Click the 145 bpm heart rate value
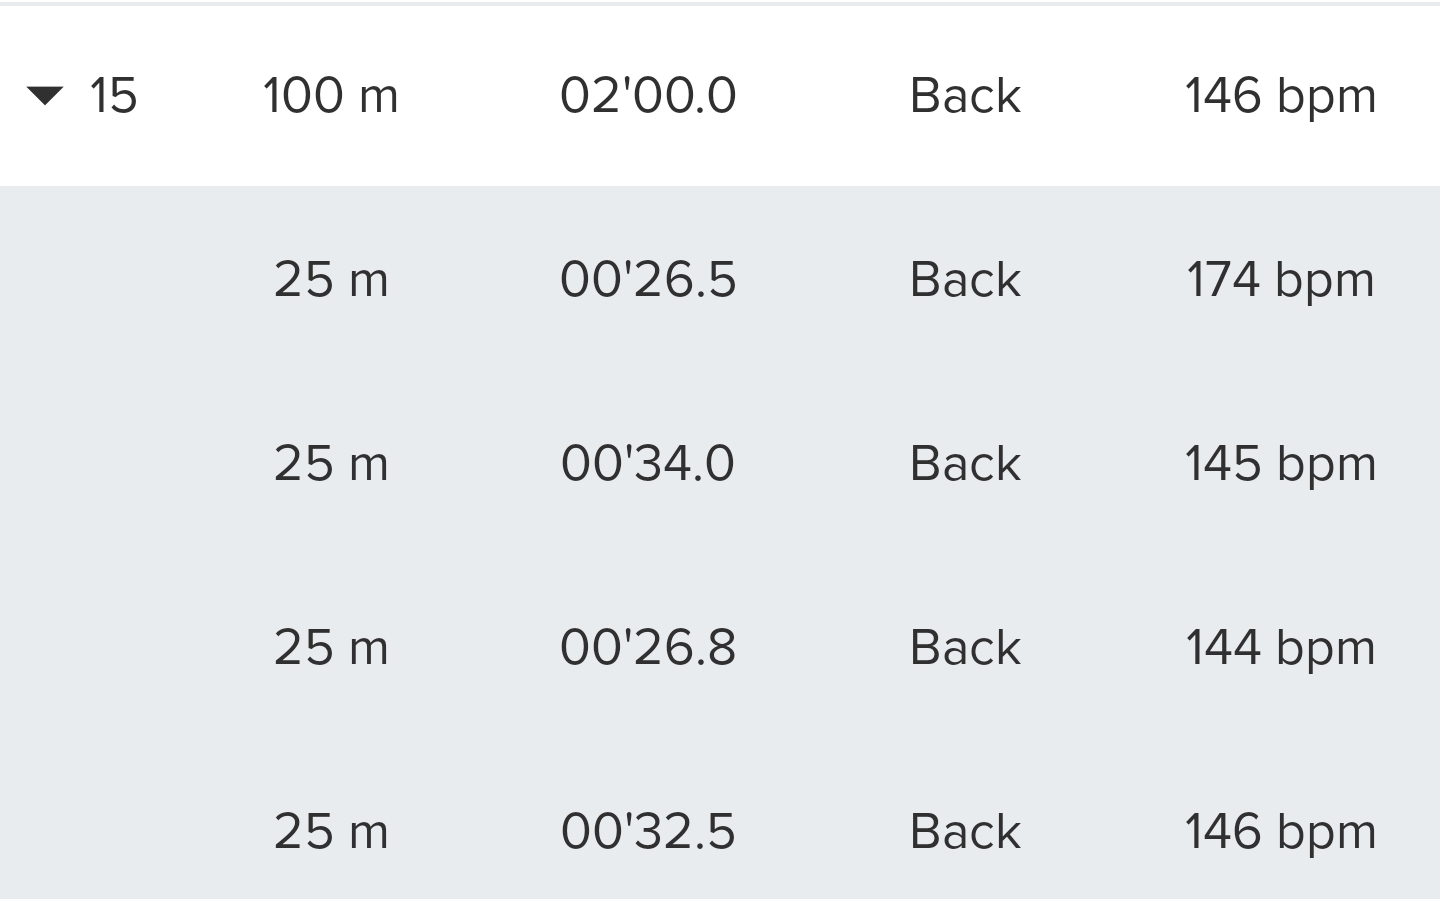 pyautogui.click(x=1280, y=463)
